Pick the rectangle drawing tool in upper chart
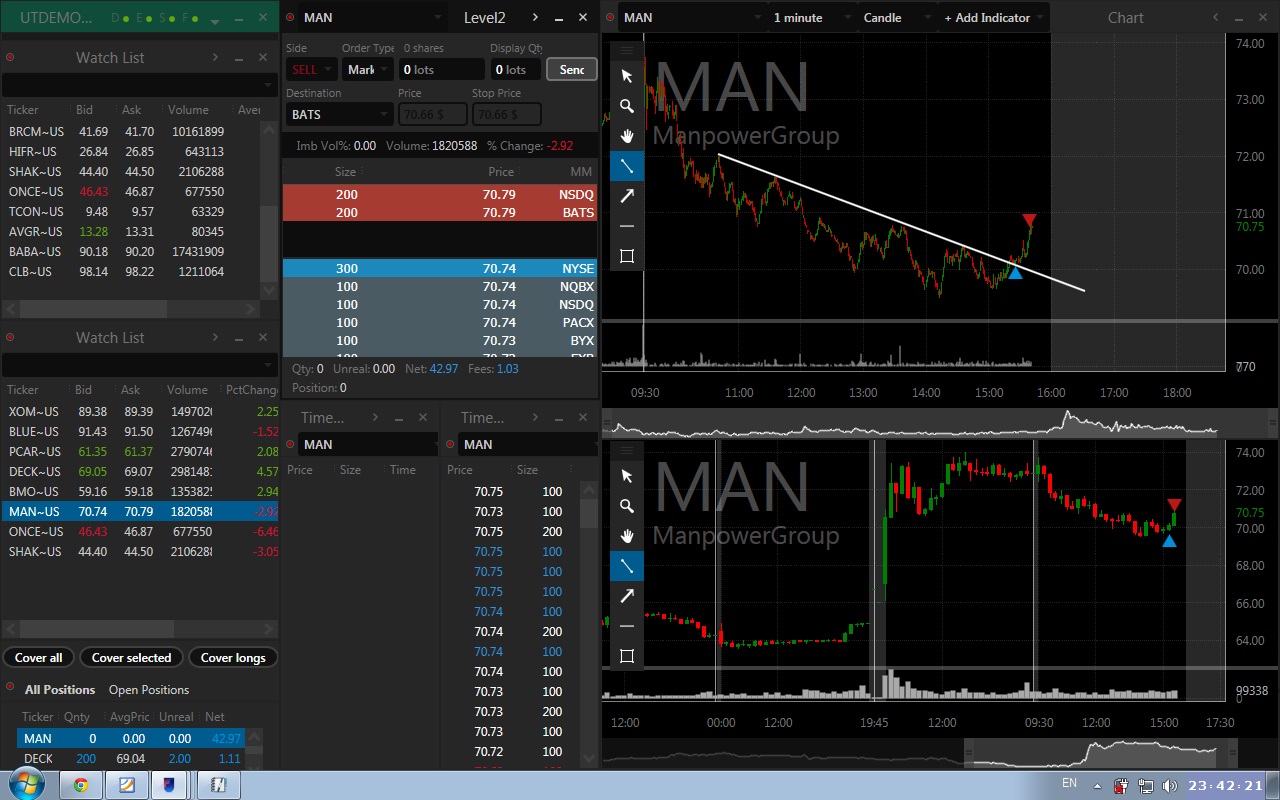The image size is (1280, 800). point(627,256)
